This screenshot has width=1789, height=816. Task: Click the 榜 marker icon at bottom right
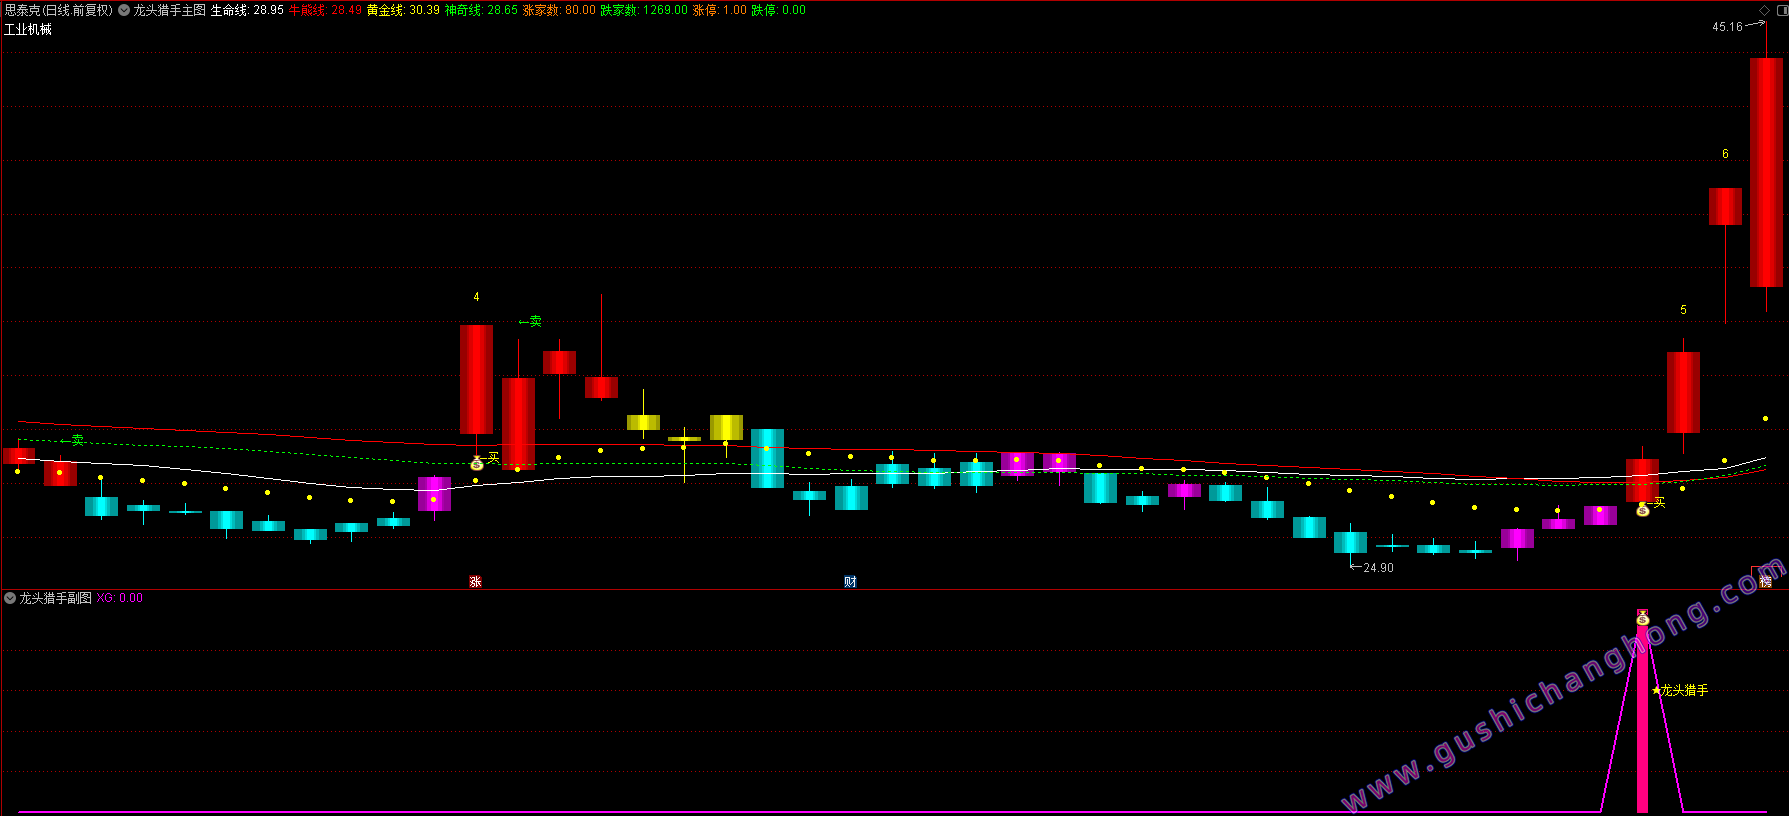coord(1765,581)
